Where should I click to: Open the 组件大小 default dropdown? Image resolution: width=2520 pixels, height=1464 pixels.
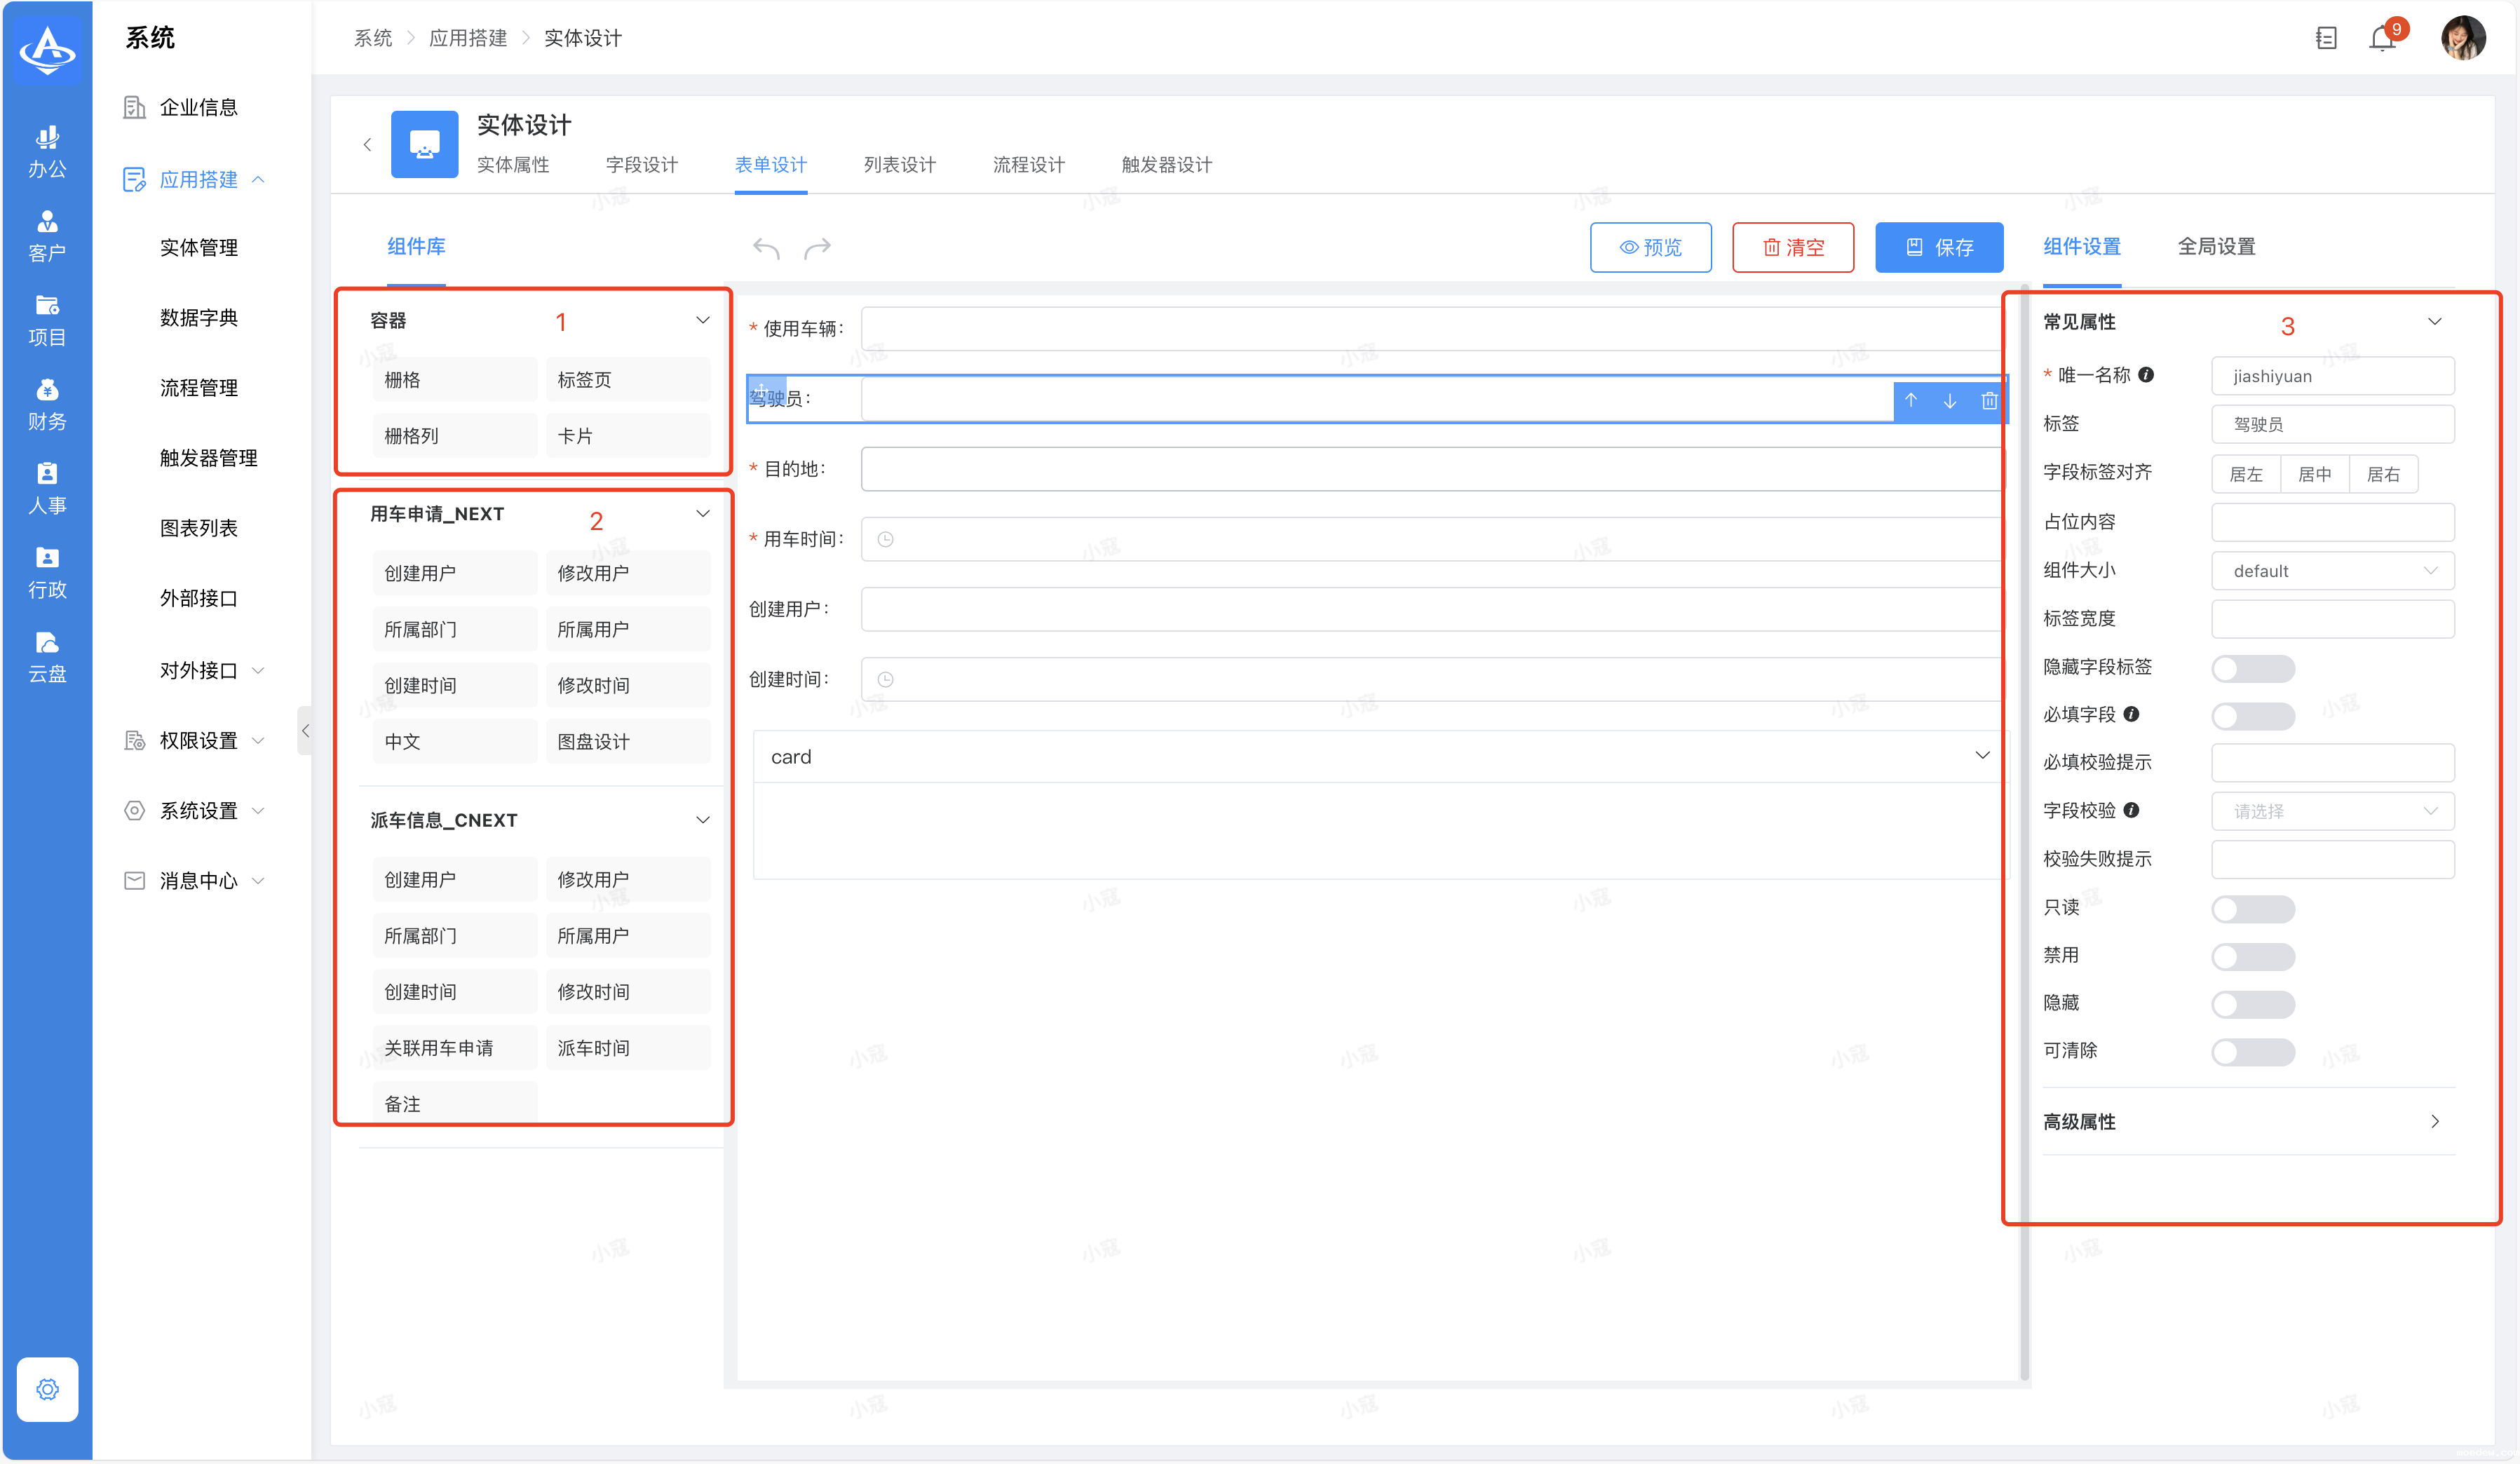[2332, 571]
